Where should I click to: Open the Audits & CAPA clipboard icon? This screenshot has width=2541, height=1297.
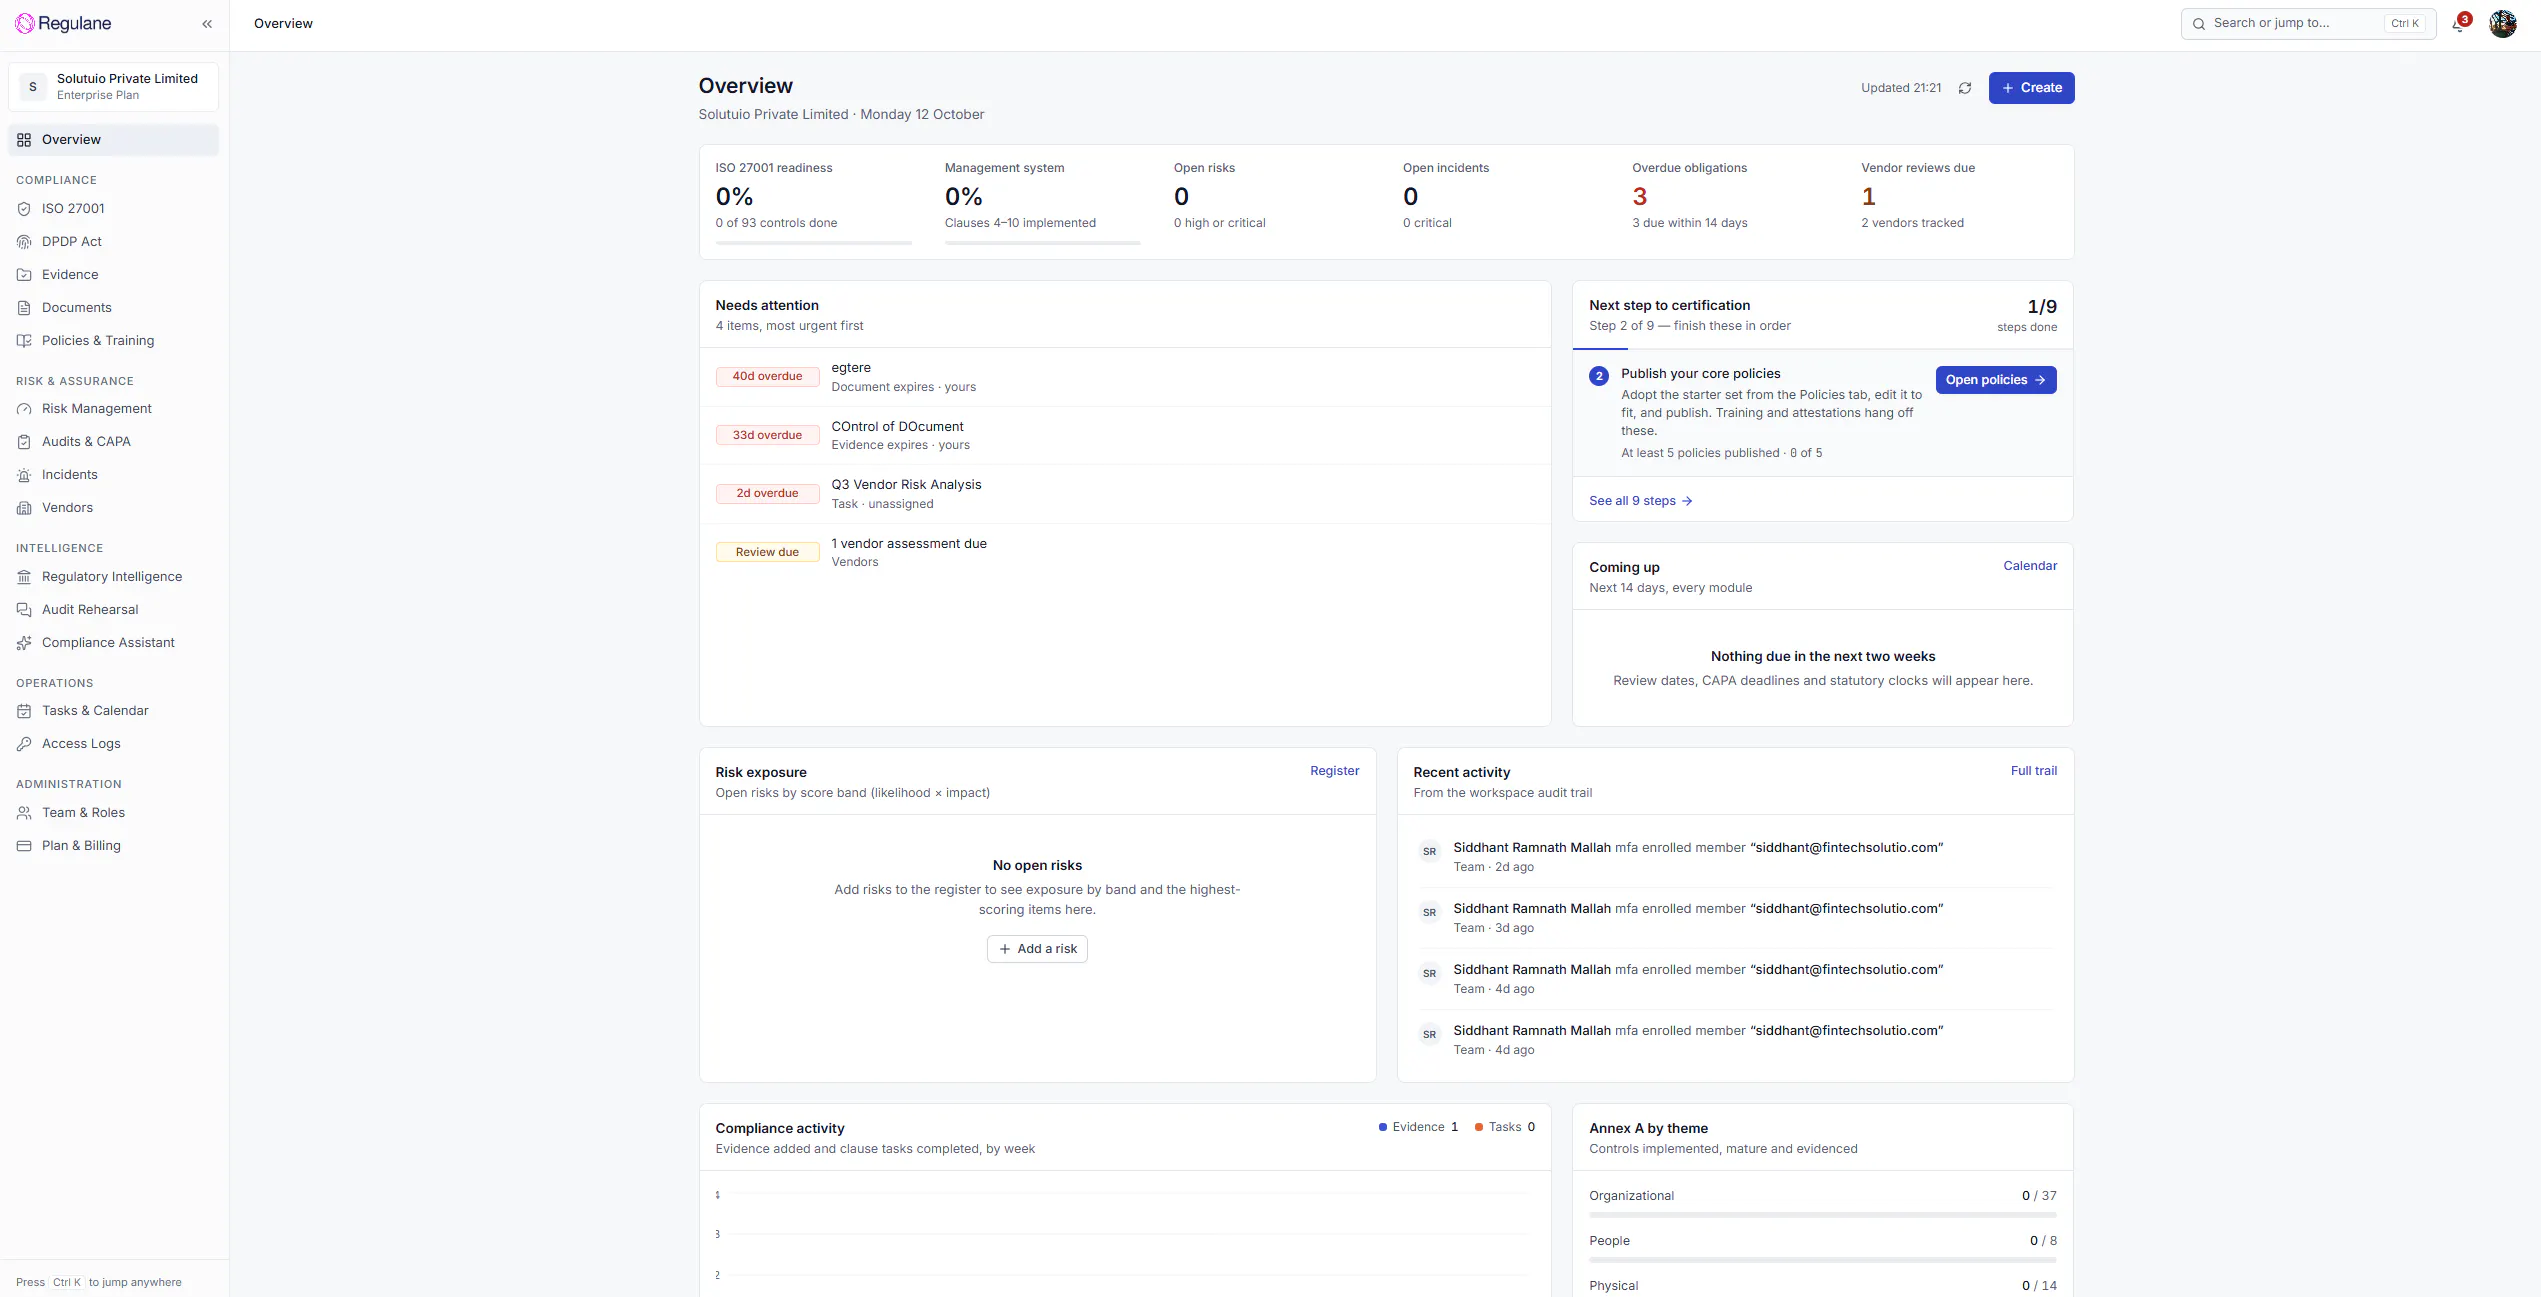(24, 442)
